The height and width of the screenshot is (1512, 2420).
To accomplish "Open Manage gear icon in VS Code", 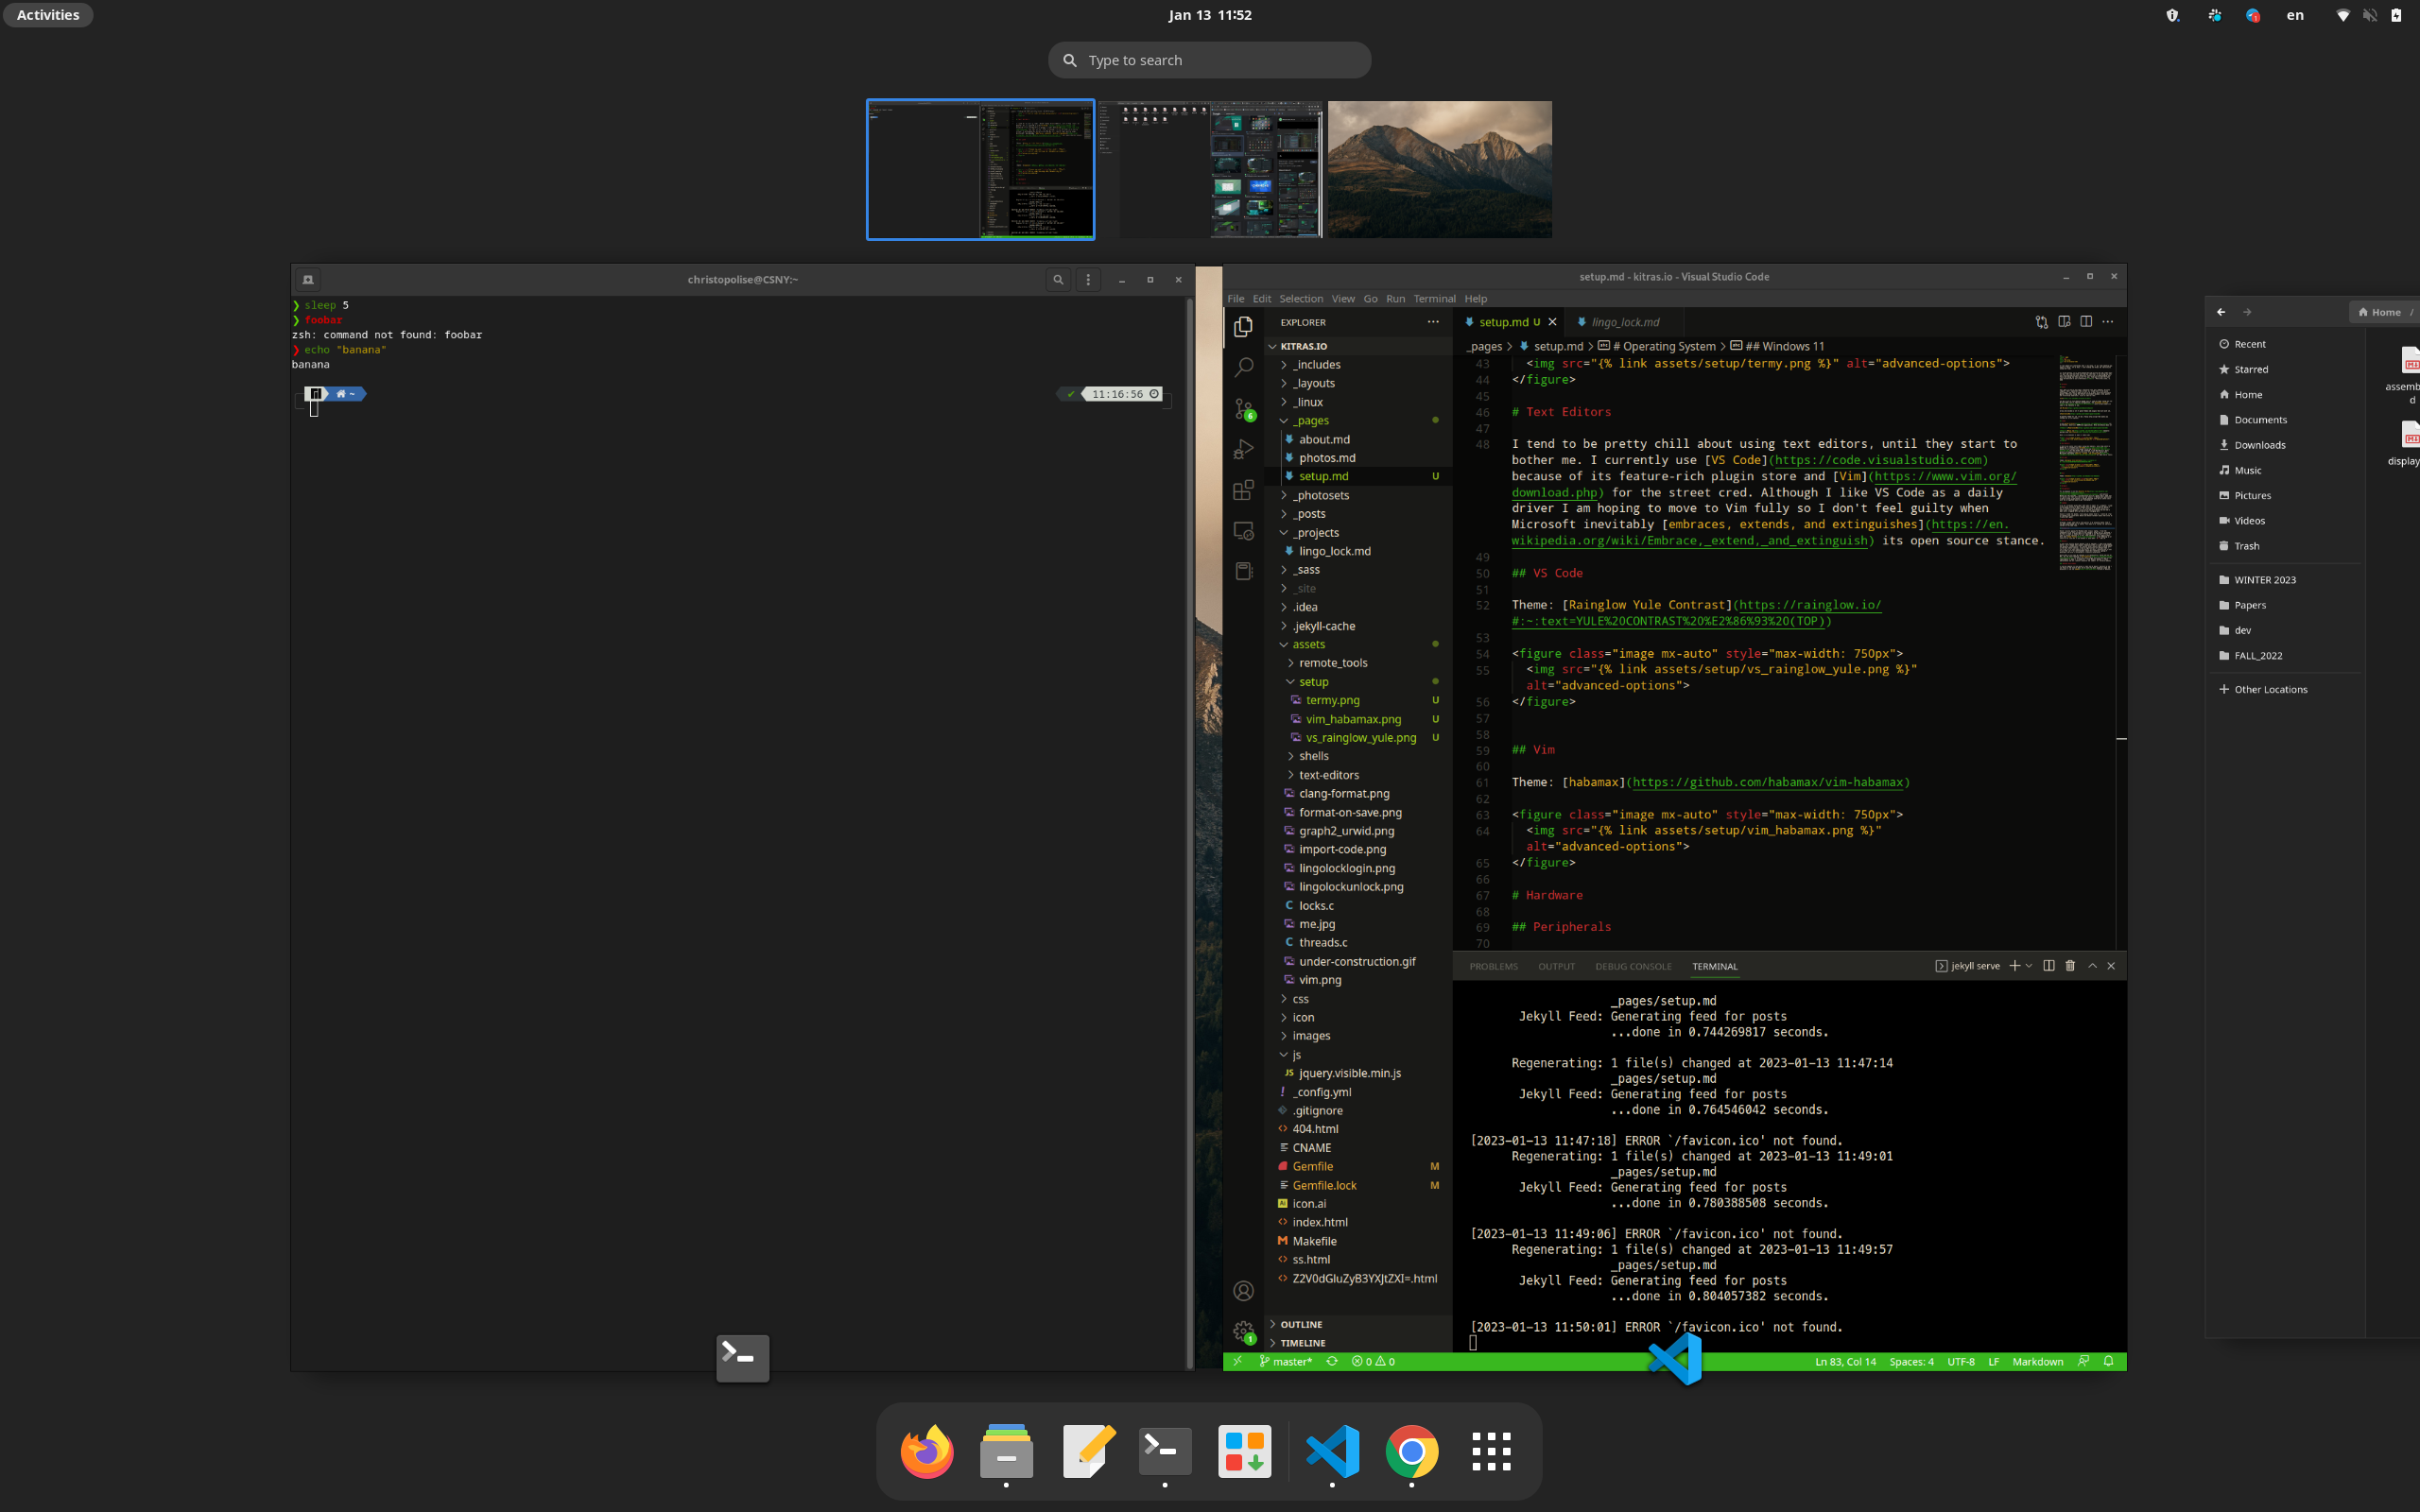I will (x=1243, y=1331).
